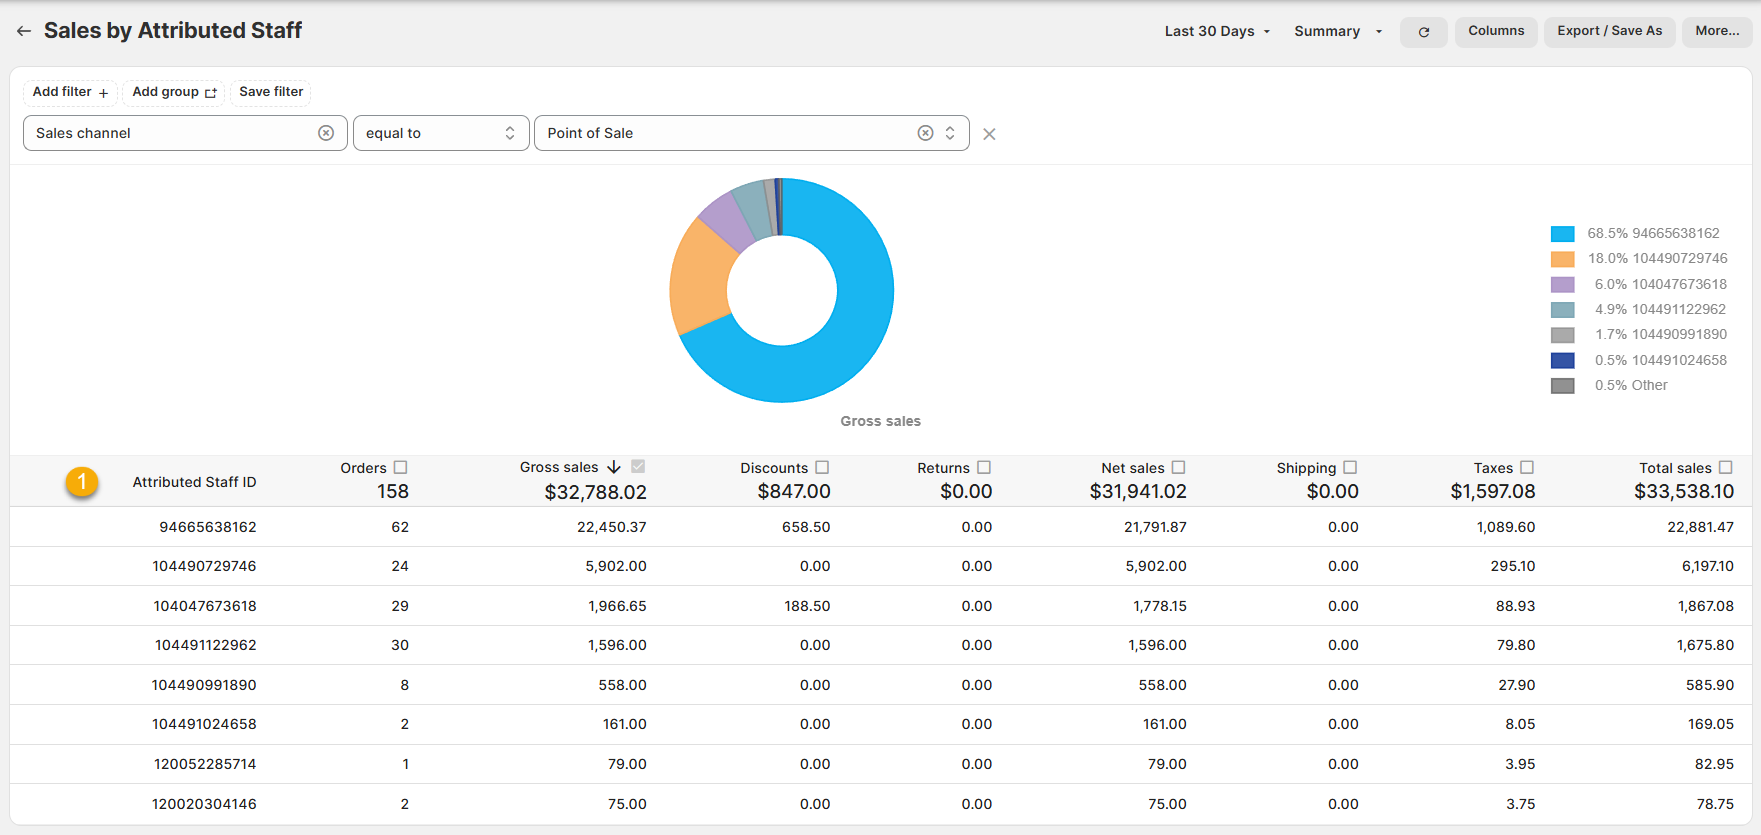Image resolution: width=1761 pixels, height=835 pixels.
Task: Clear the Point of Sale value
Action: pos(925,133)
